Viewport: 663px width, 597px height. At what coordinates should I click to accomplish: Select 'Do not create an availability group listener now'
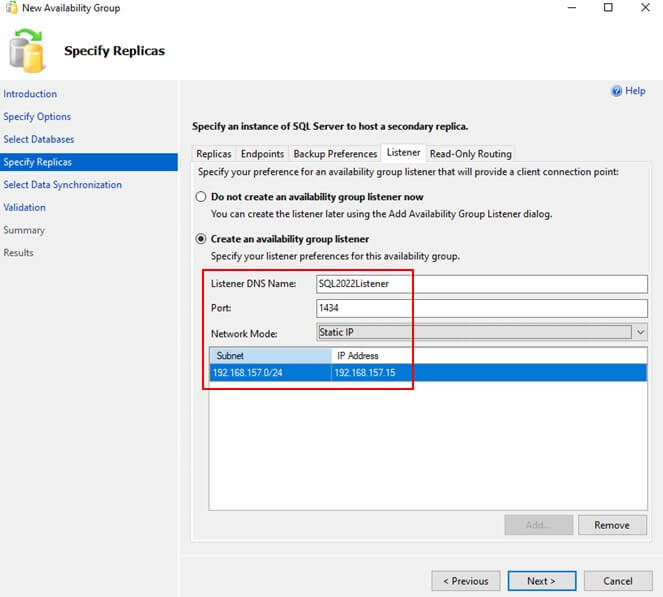tap(201, 197)
